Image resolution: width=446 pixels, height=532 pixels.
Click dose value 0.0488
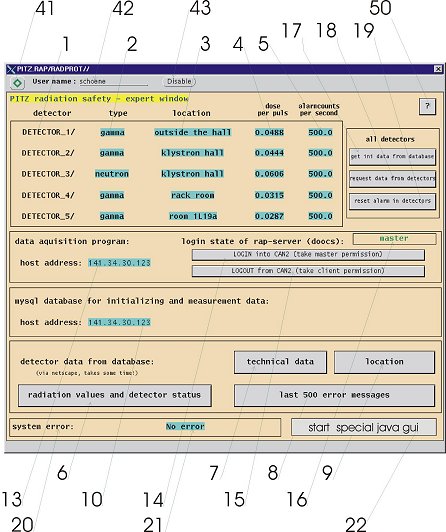click(269, 132)
